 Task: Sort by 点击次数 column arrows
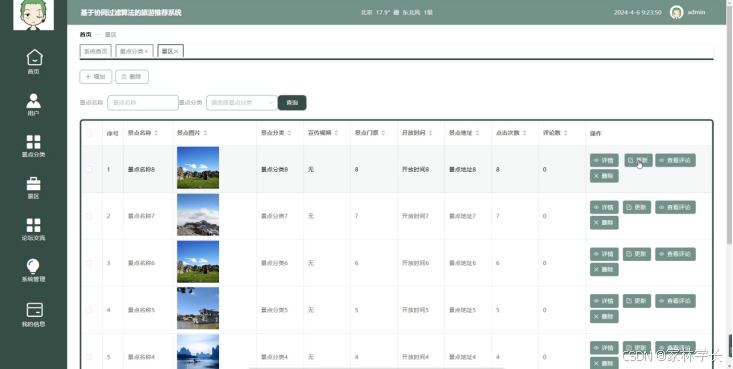coord(524,133)
